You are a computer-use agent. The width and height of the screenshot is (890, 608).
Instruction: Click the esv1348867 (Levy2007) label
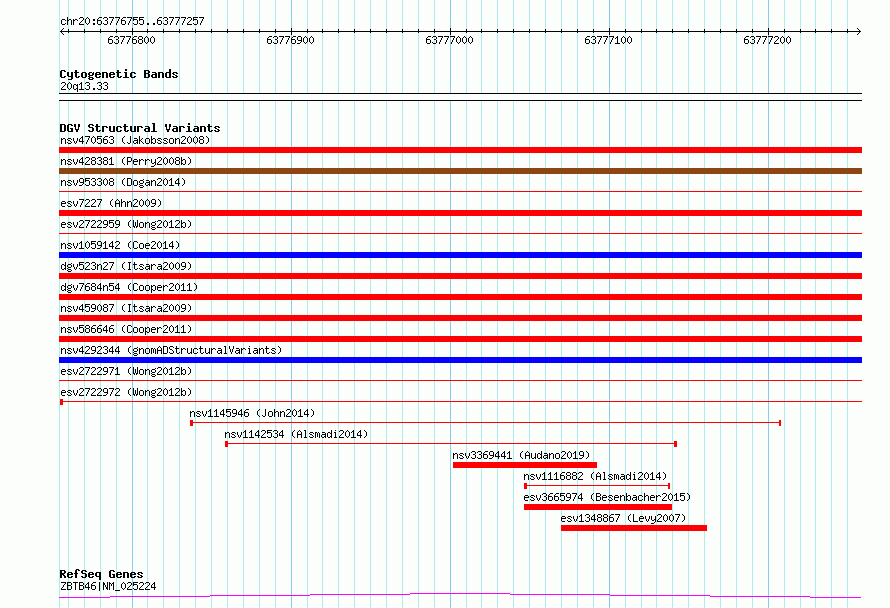623,518
